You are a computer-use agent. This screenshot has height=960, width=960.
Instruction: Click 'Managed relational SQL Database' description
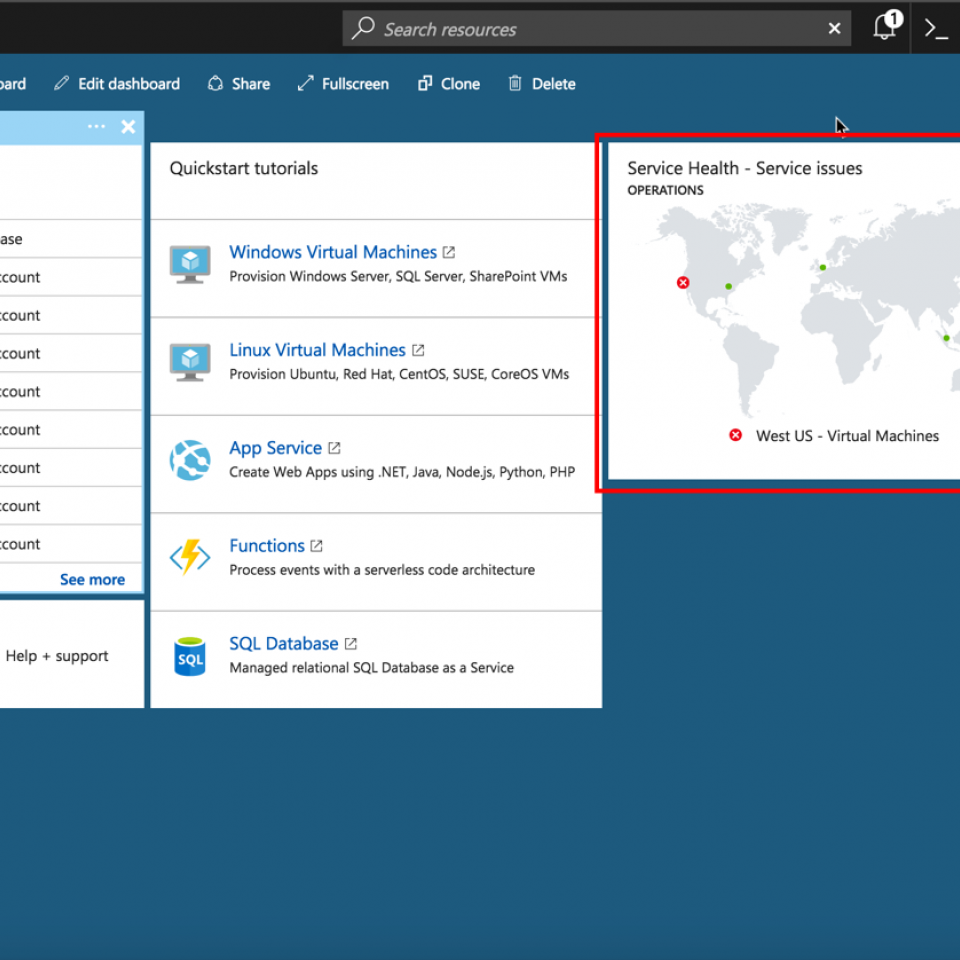click(x=372, y=668)
